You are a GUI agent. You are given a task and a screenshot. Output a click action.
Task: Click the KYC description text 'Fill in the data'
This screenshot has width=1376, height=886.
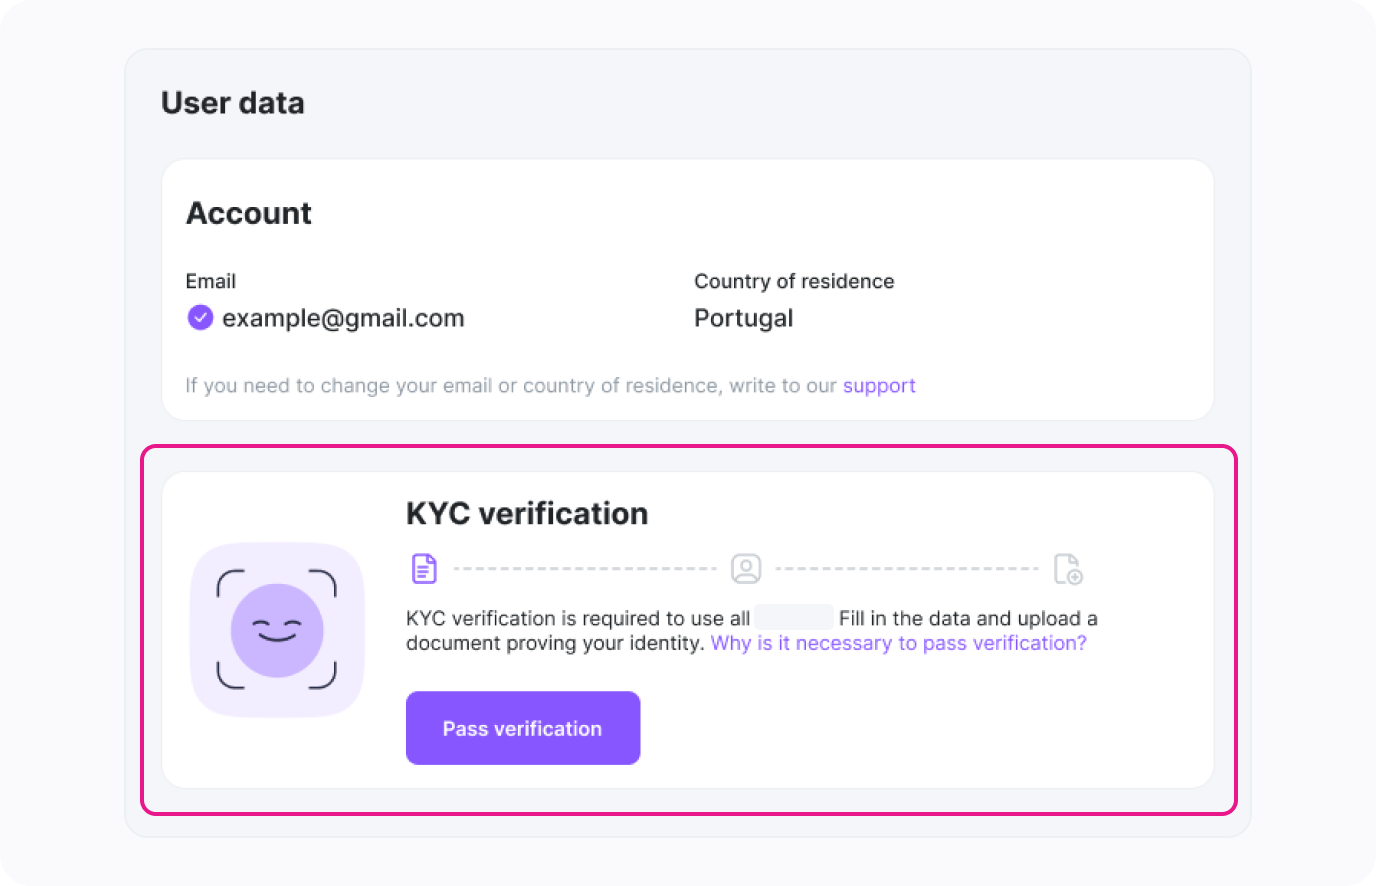click(905, 618)
